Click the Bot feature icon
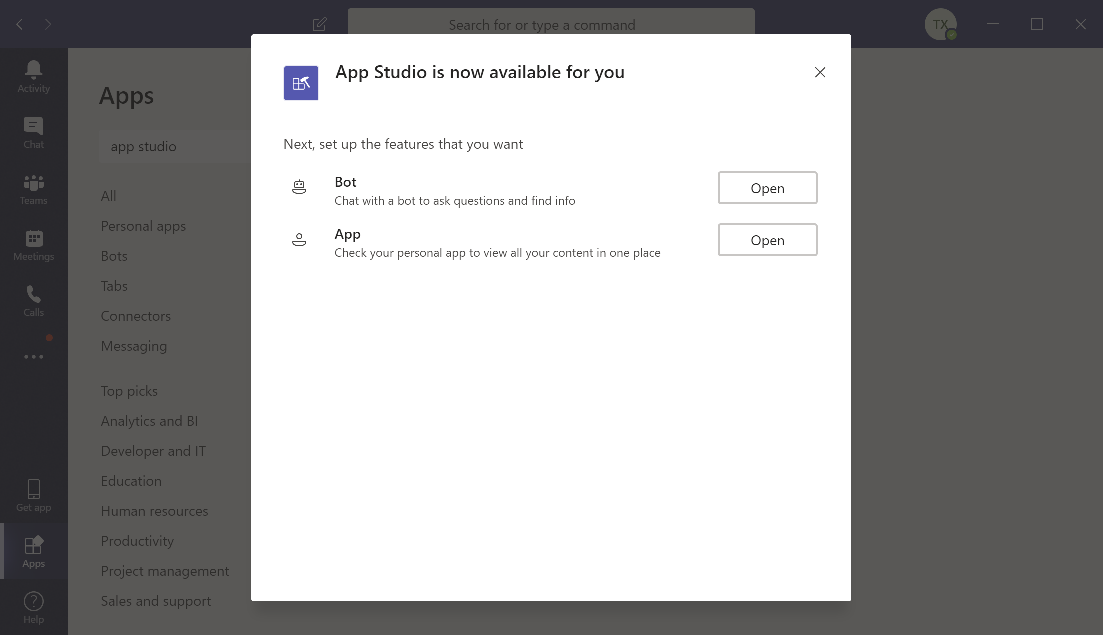 coord(299,187)
